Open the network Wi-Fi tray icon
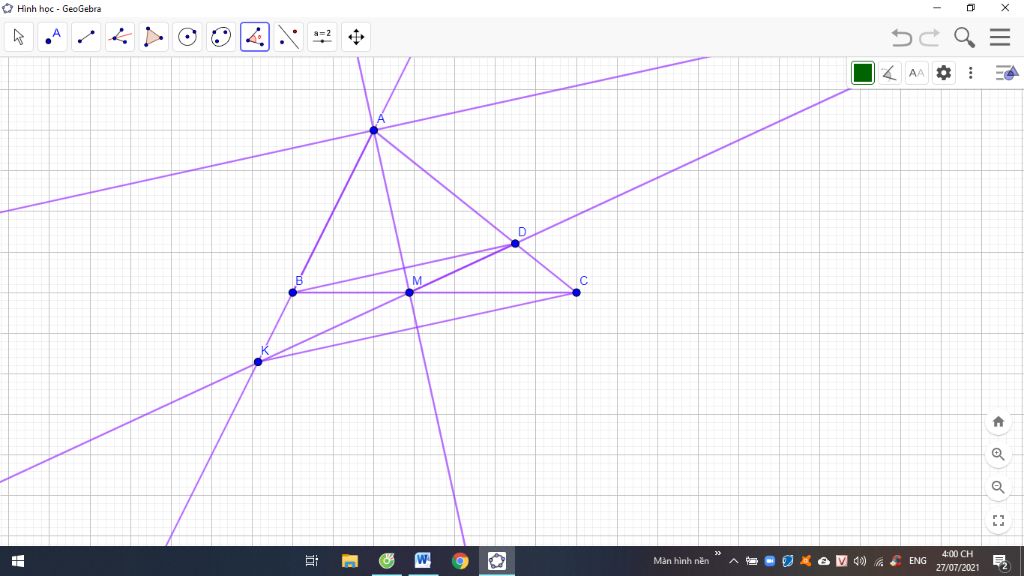The width and height of the screenshot is (1024, 576). click(878, 561)
